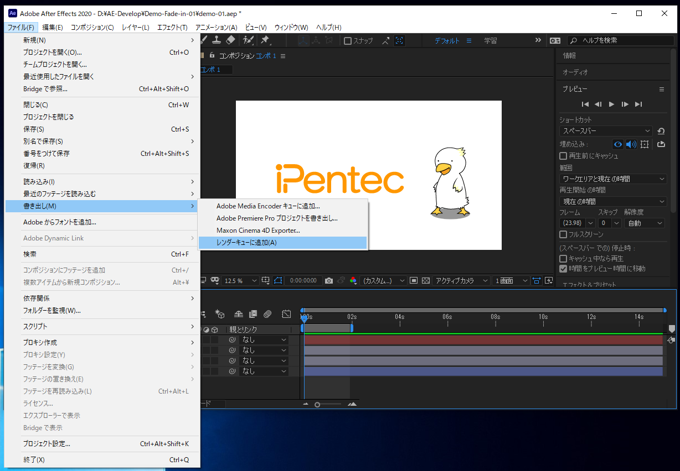Open the 読み込み(I) submenu
The width and height of the screenshot is (680, 471).
click(x=102, y=182)
